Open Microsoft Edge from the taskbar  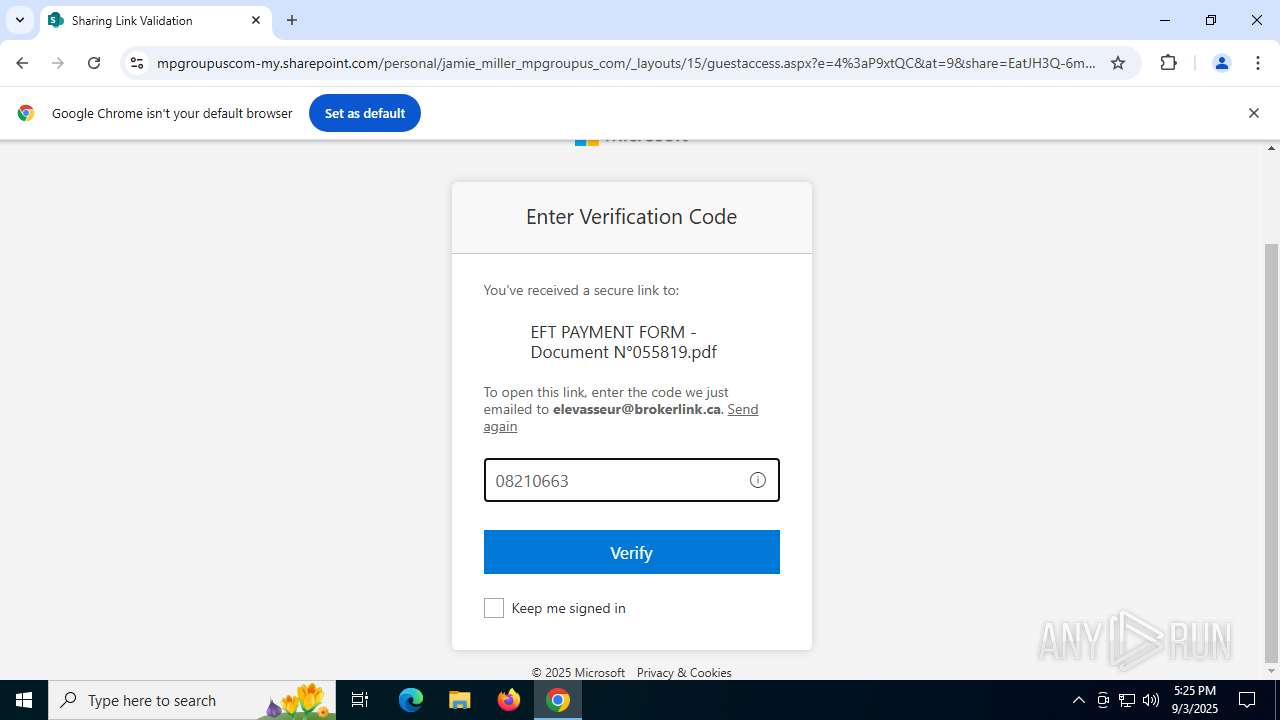coord(411,700)
